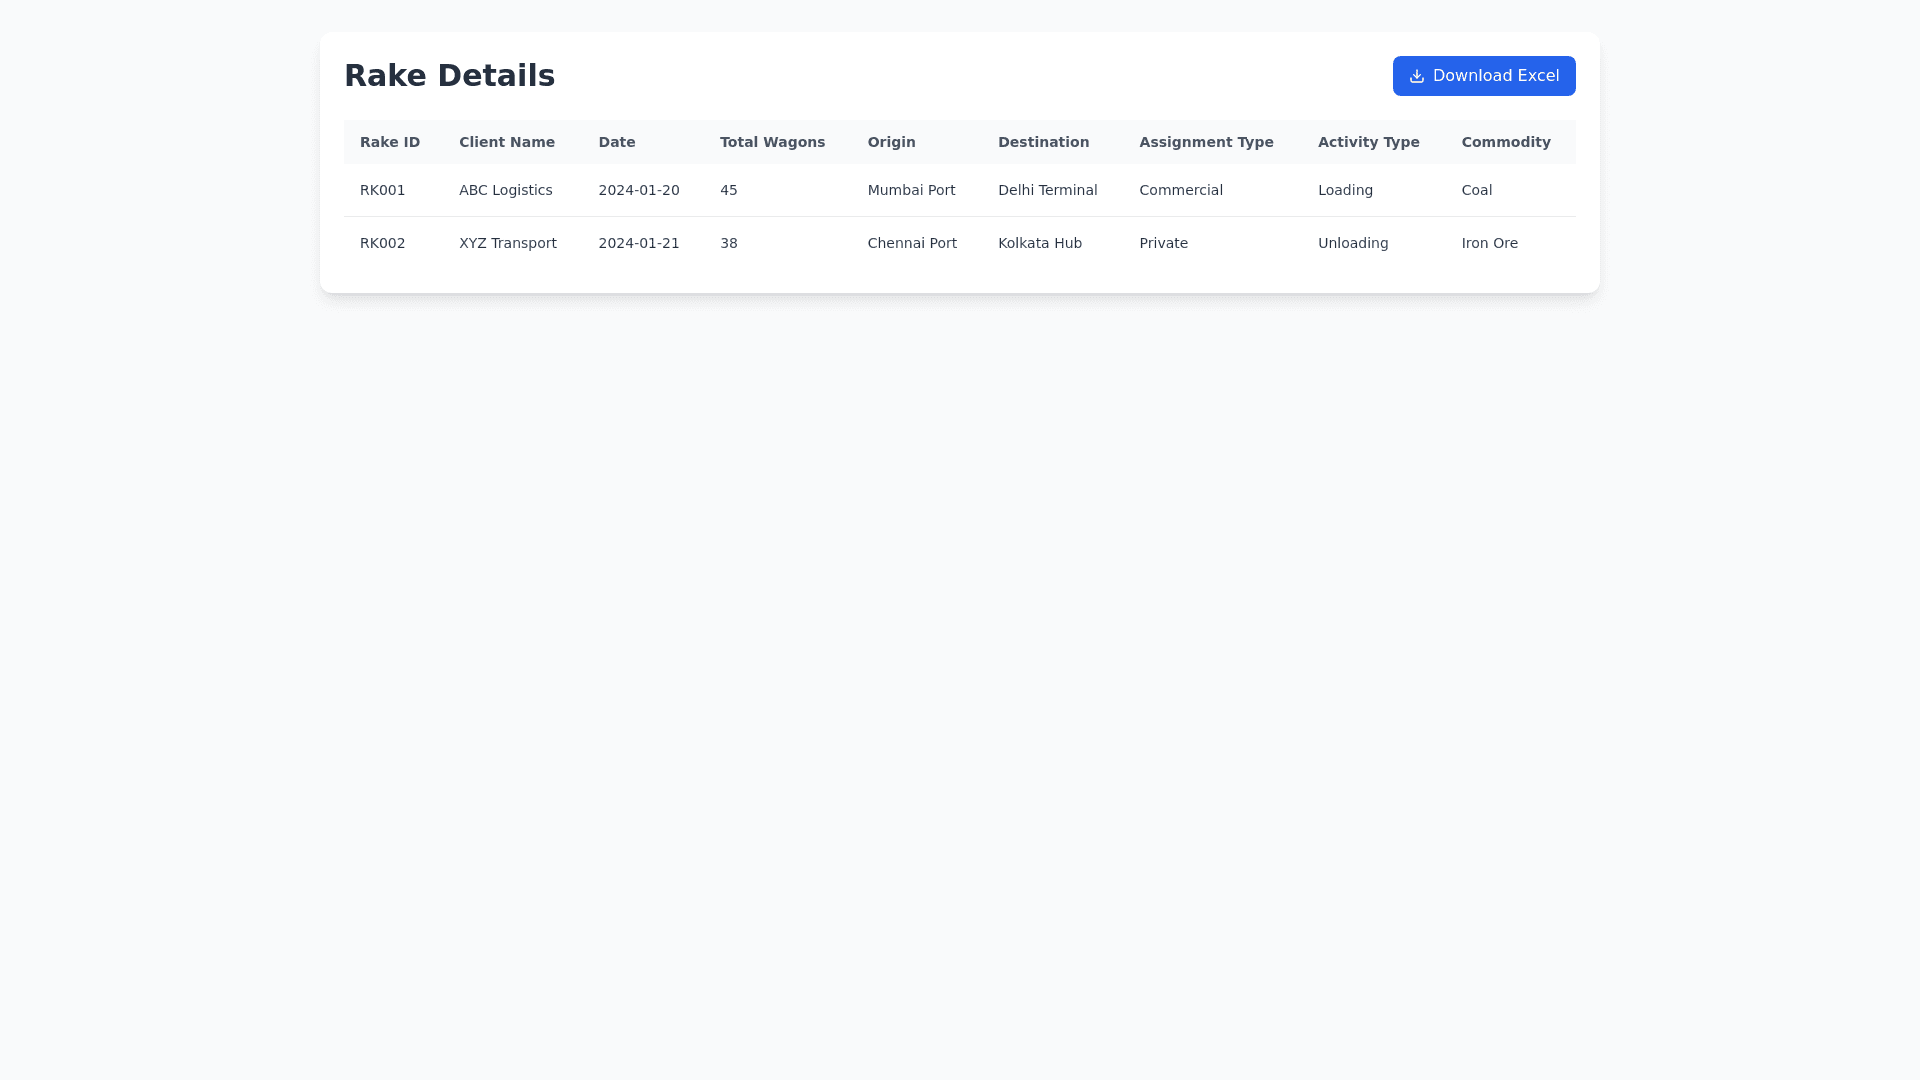The height and width of the screenshot is (1080, 1920).
Task: Click the Unloading activity type cell
Action: coord(1353,243)
